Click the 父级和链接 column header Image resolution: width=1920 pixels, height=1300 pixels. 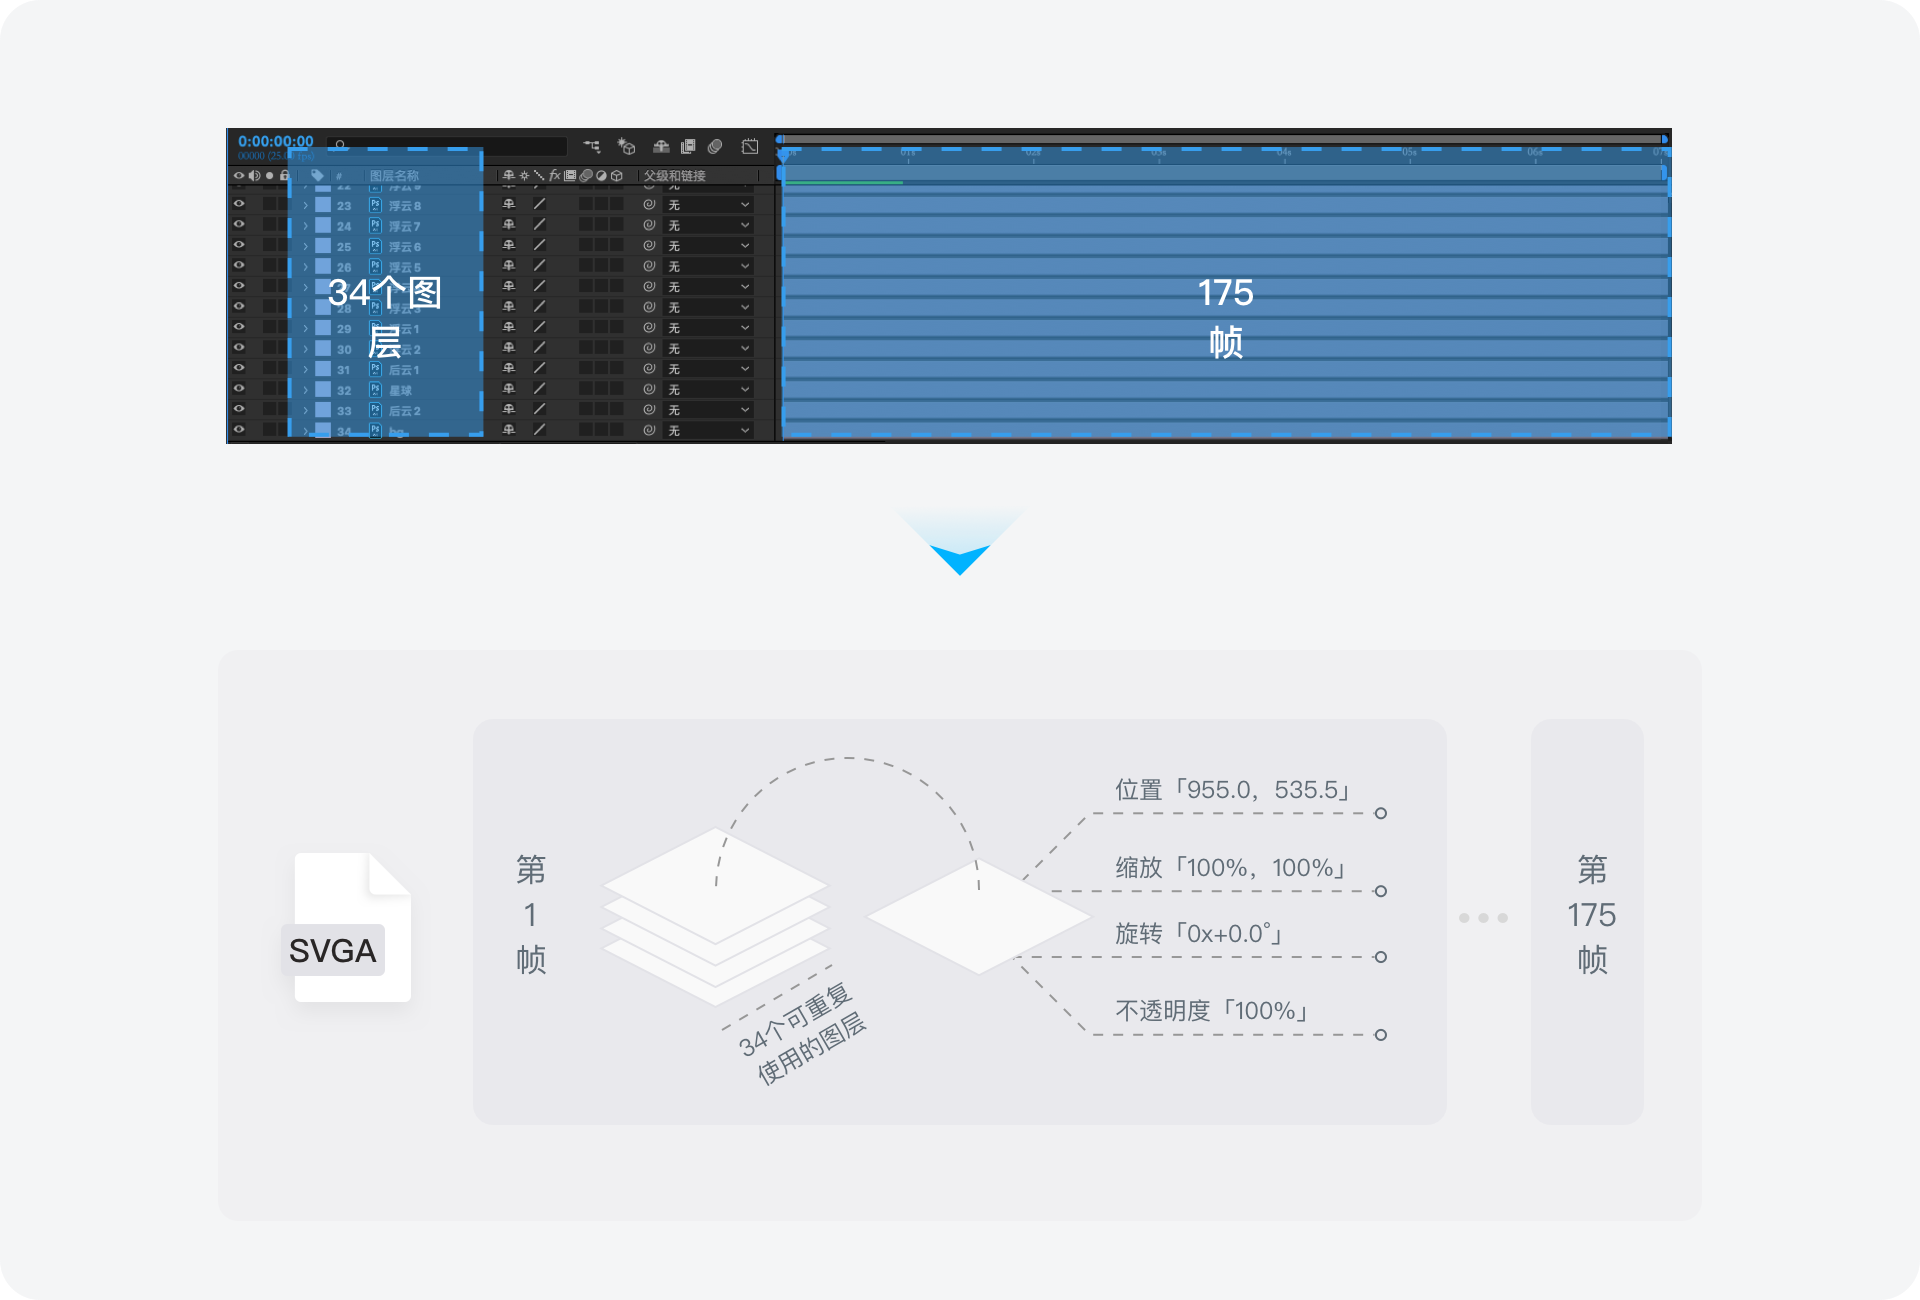tap(675, 176)
